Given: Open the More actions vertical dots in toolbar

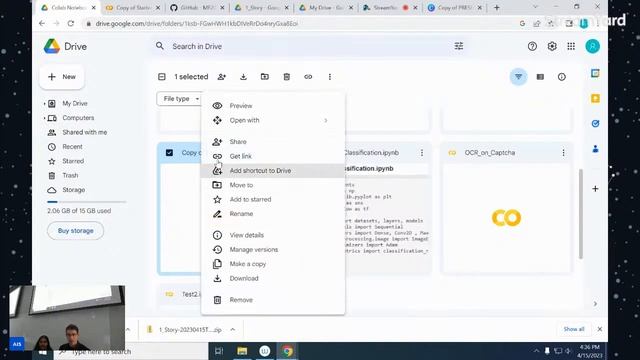Looking at the screenshot, I should pos(330,77).
